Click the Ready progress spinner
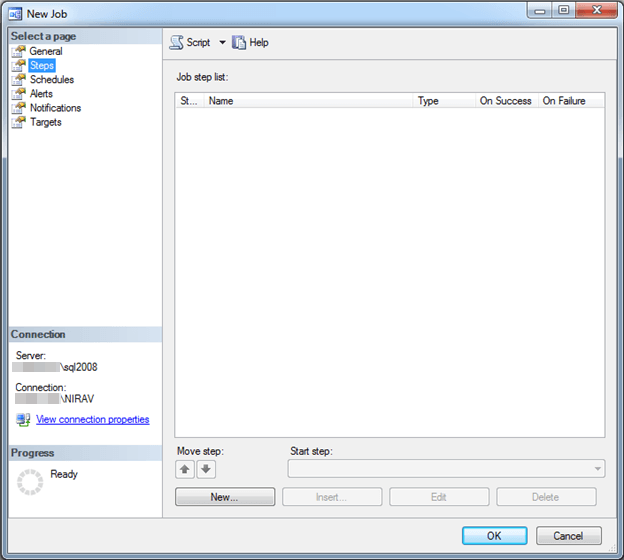The height and width of the screenshot is (560, 624). (x=30, y=482)
